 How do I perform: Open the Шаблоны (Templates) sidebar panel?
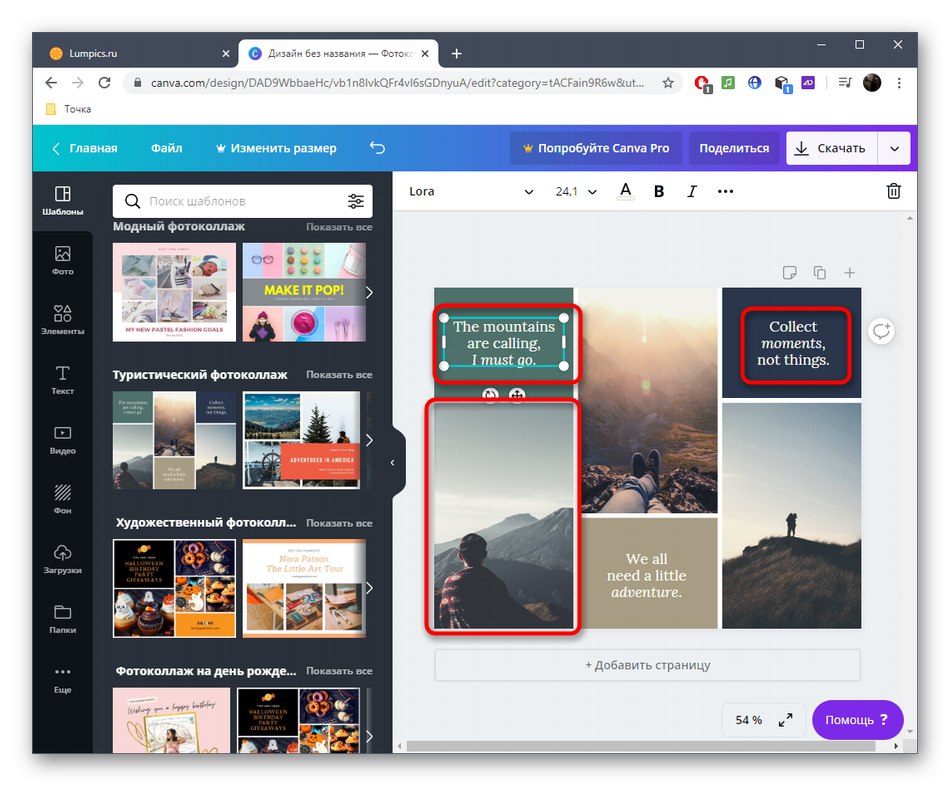[x=62, y=201]
